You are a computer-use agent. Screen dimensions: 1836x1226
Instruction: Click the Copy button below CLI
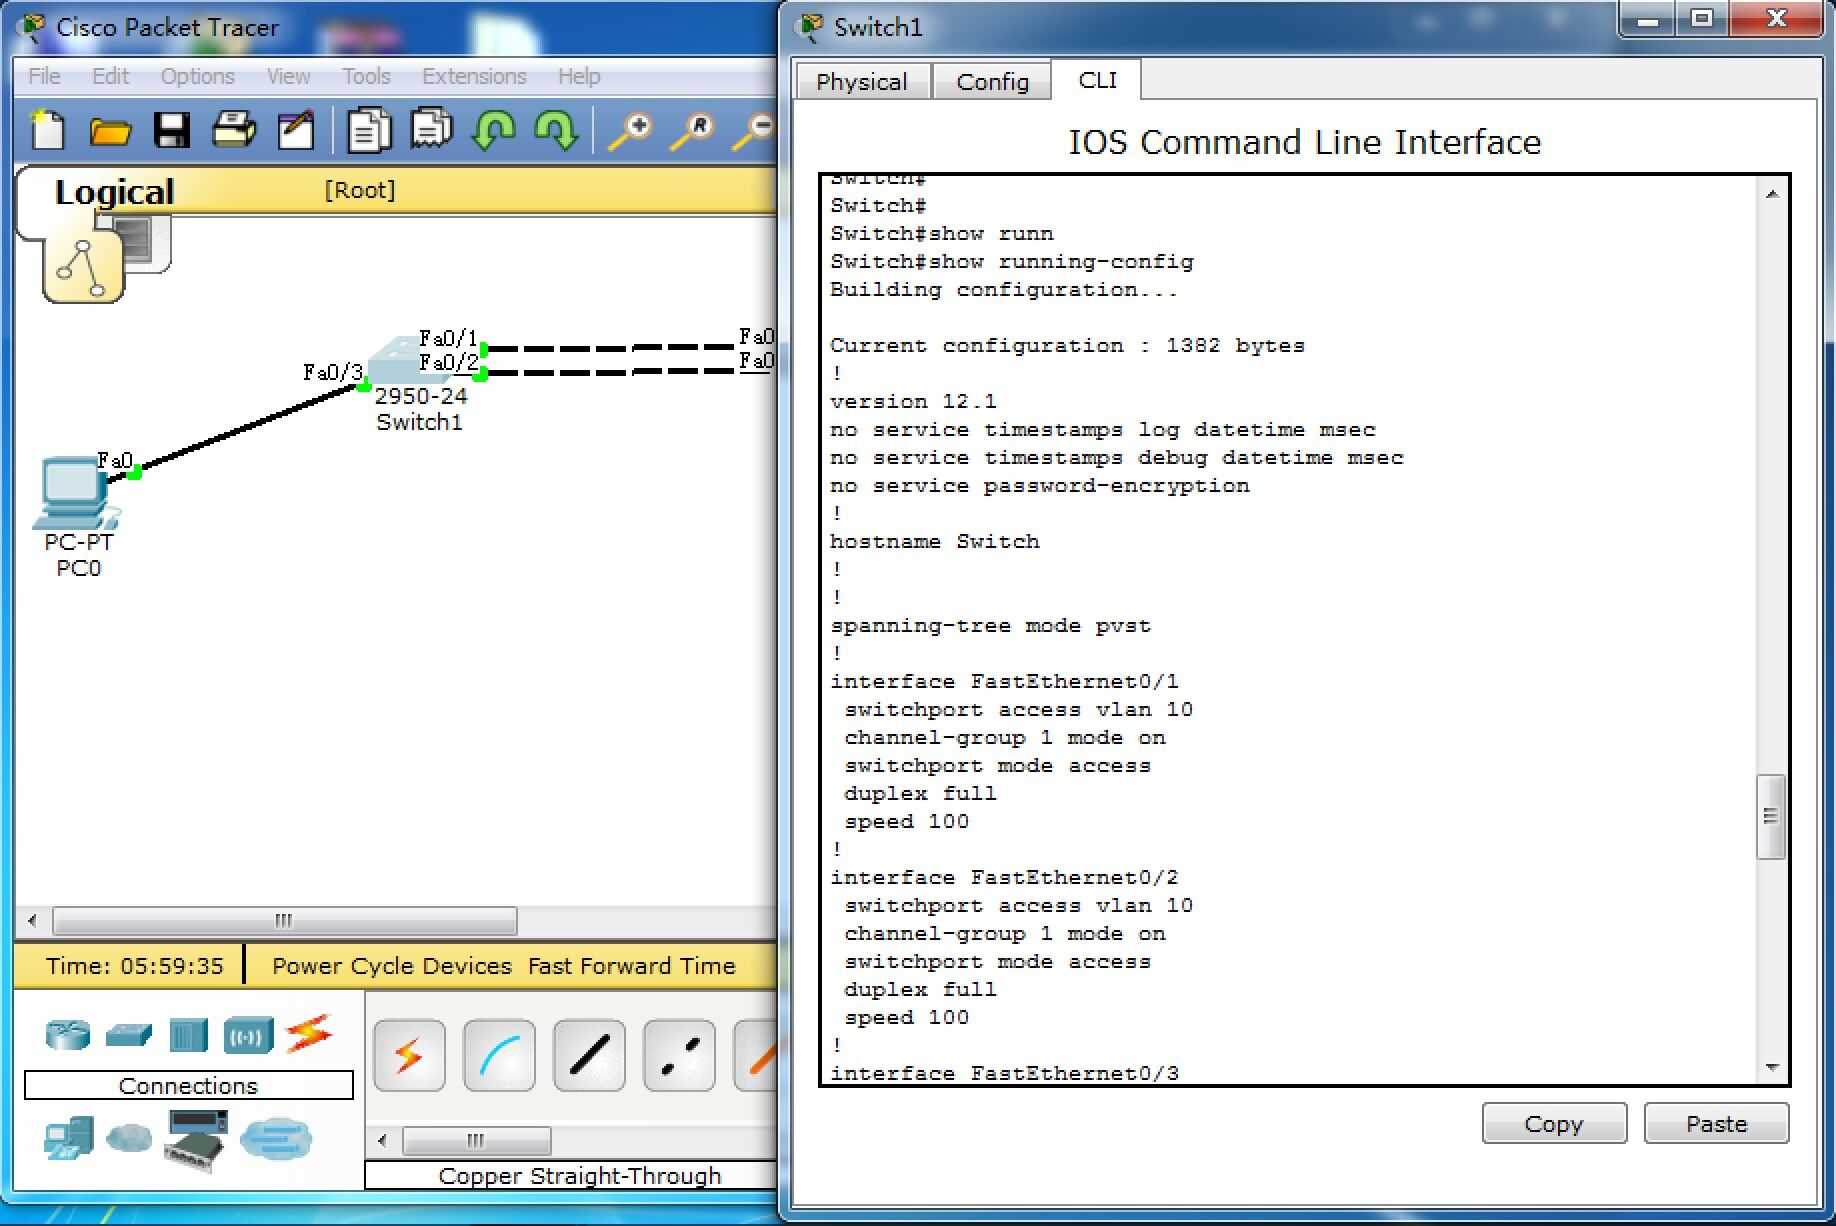pos(1554,1123)
